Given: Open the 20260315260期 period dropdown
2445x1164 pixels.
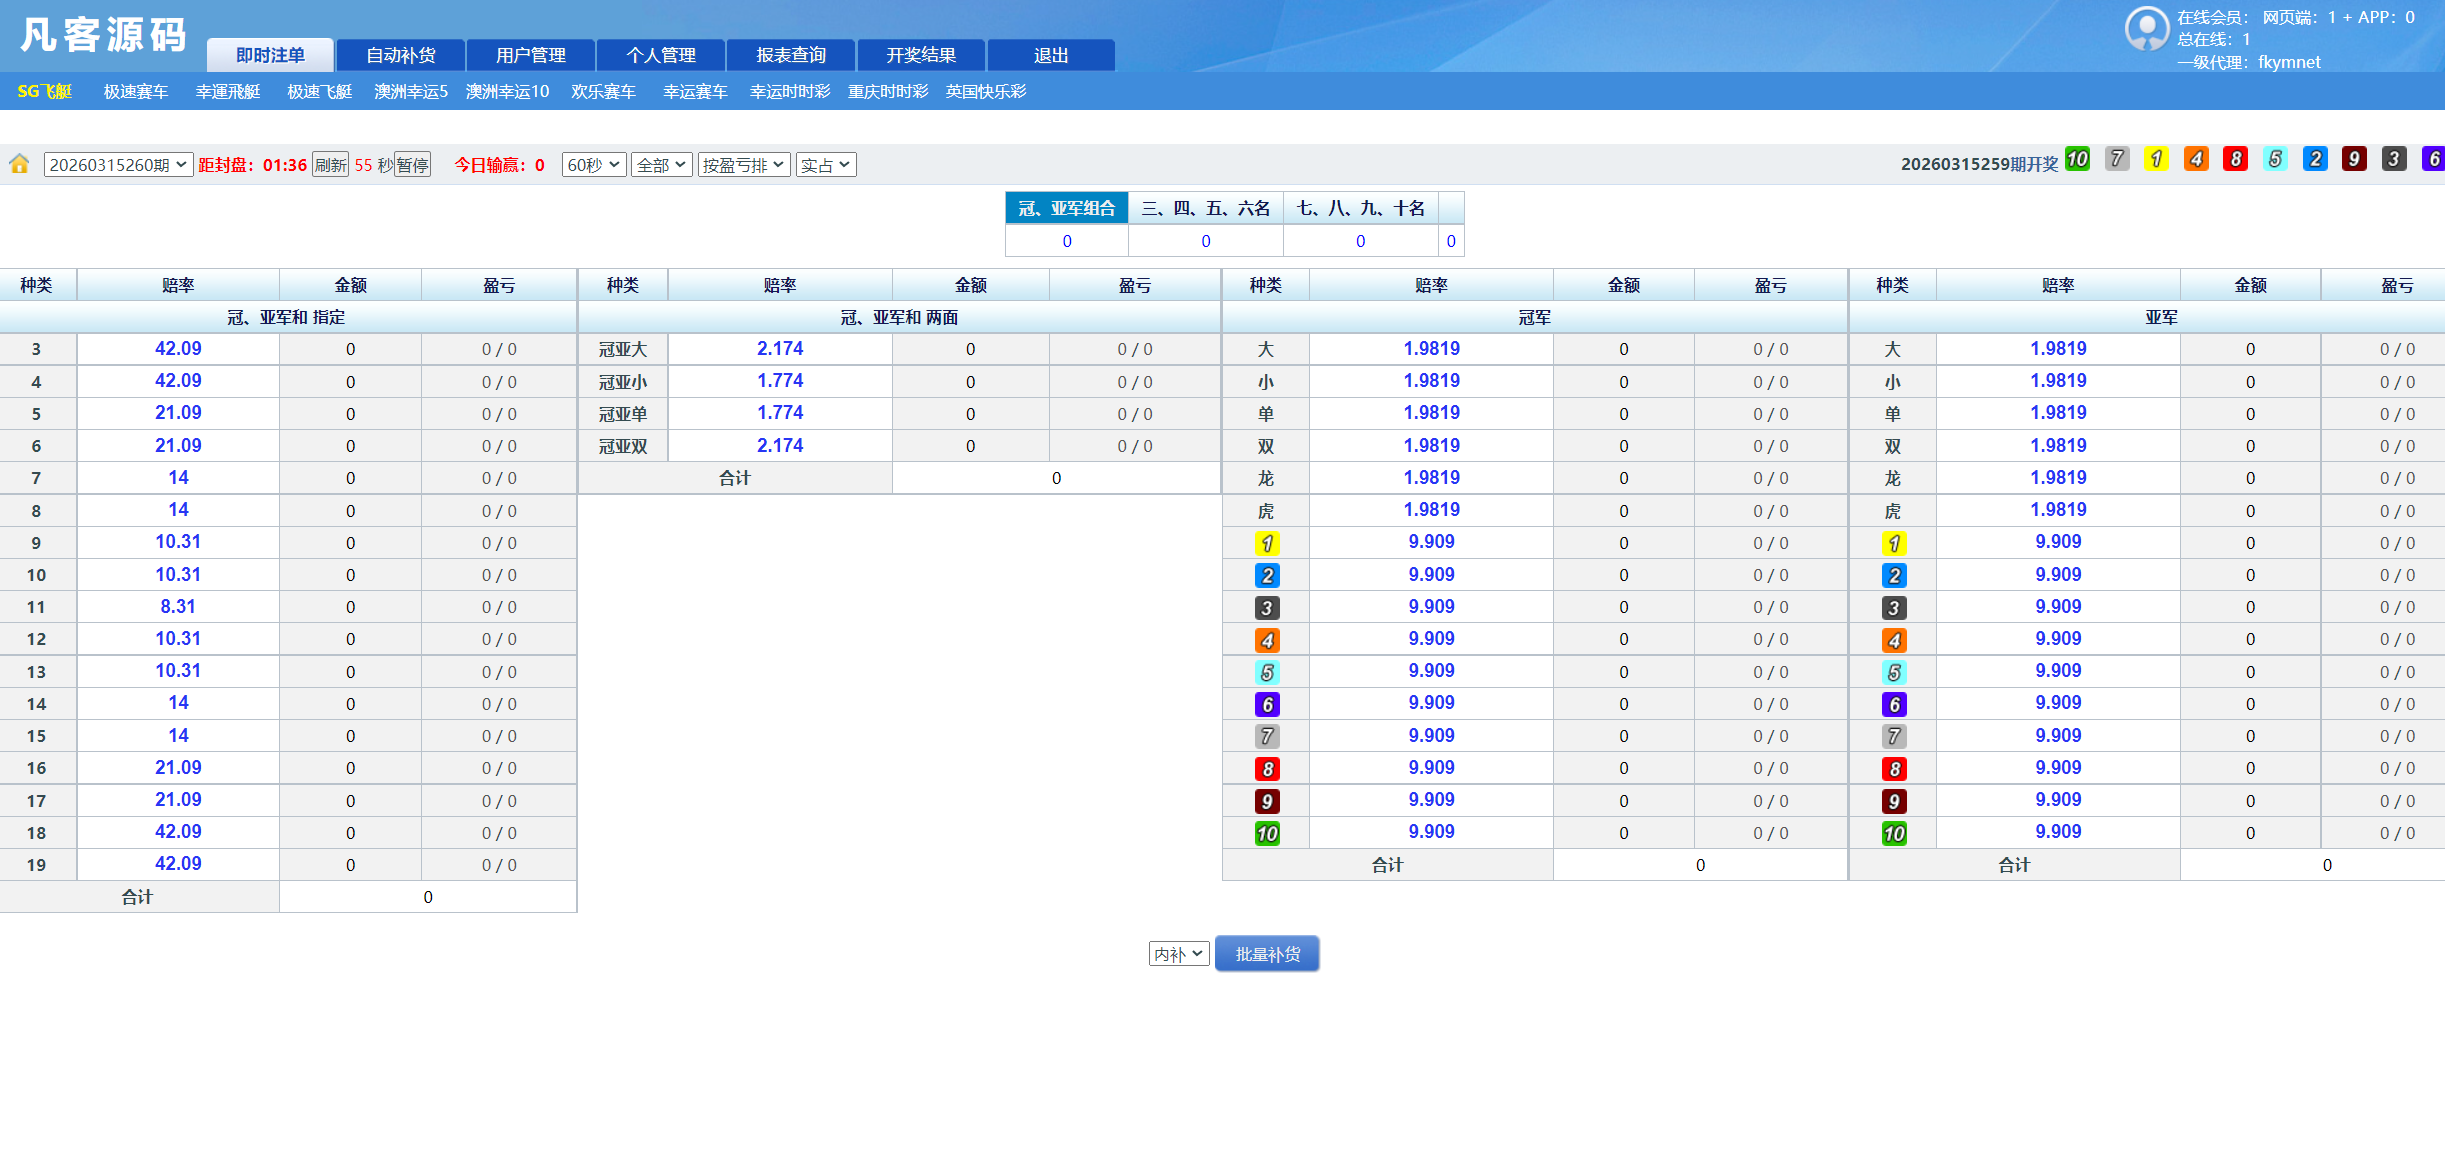Looking at the screenshot, I should click(x=117, y=164).
